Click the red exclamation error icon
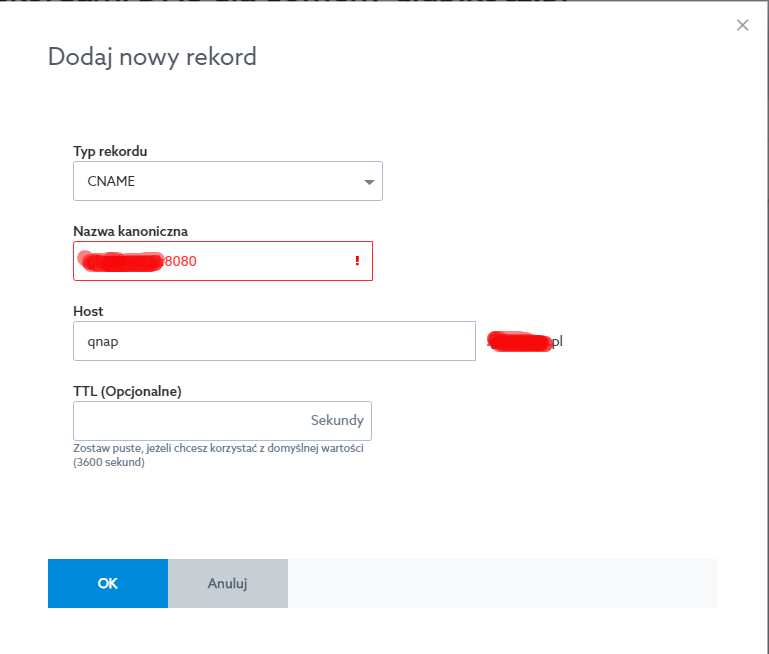Image resolution: width=769 pixels, height=654 pixels. (357, 261)
